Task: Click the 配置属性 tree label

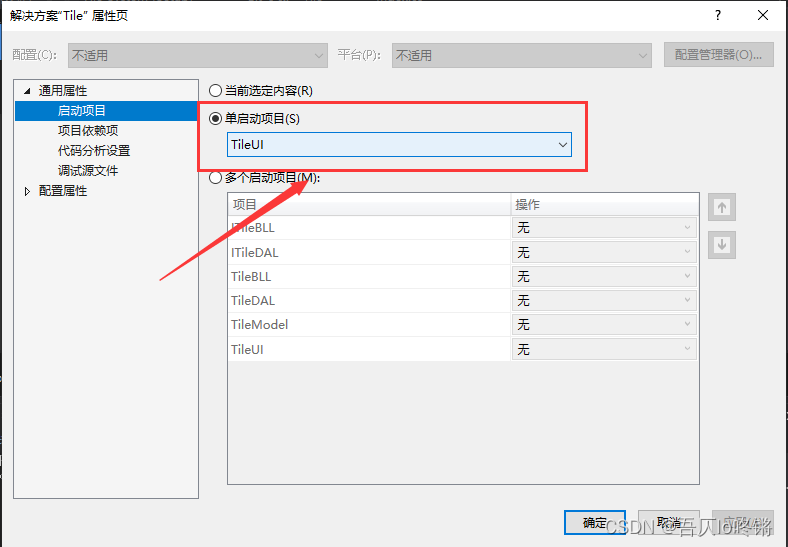Action: coord(63,191)
